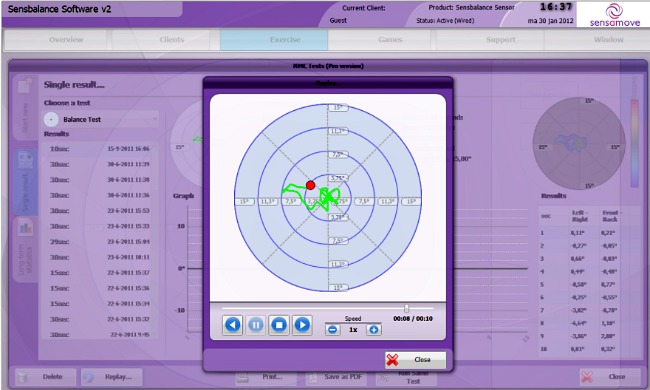Click the sensamove logo
650x390 pixels.
(x=614, y=15)
